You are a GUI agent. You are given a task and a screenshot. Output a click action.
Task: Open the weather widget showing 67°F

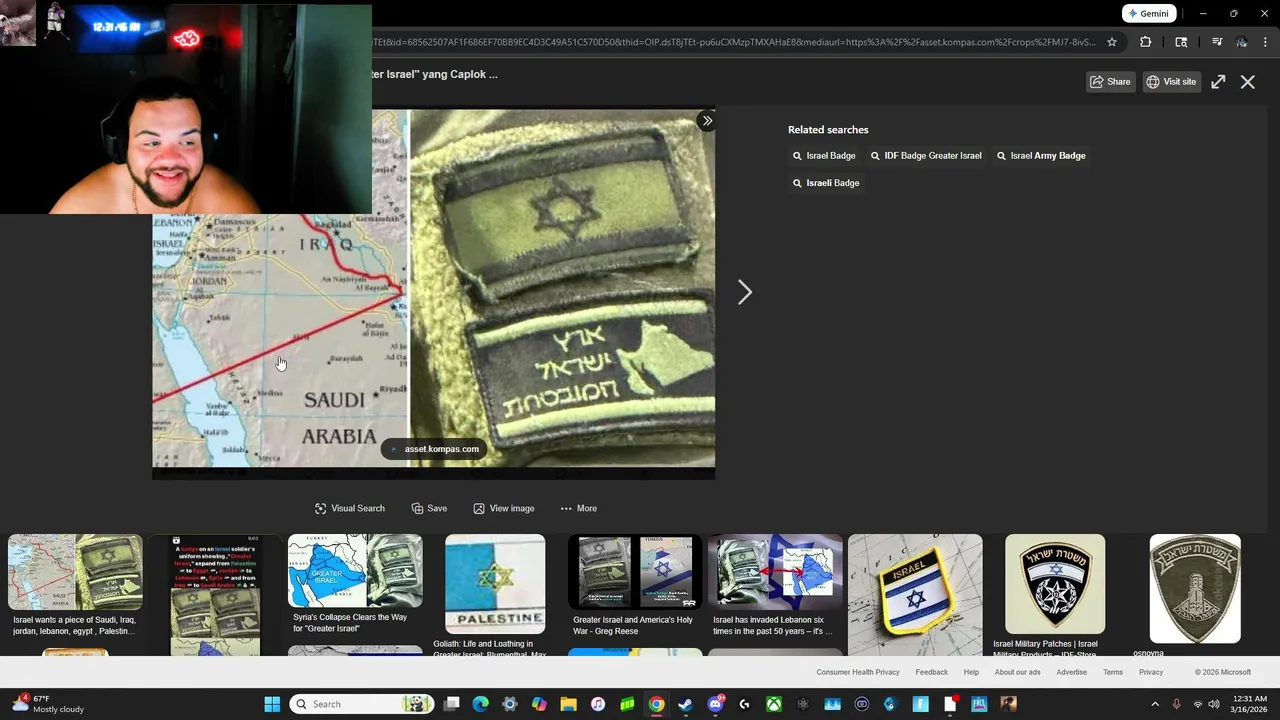tap(48, 704)
